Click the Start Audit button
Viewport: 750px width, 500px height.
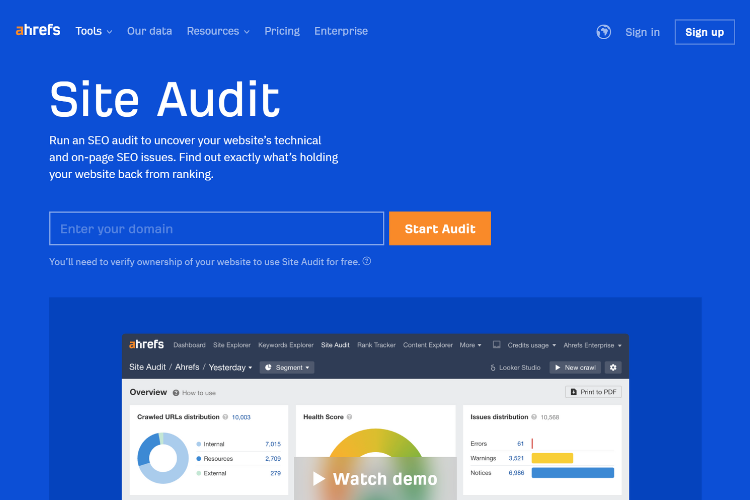(440, 228)
